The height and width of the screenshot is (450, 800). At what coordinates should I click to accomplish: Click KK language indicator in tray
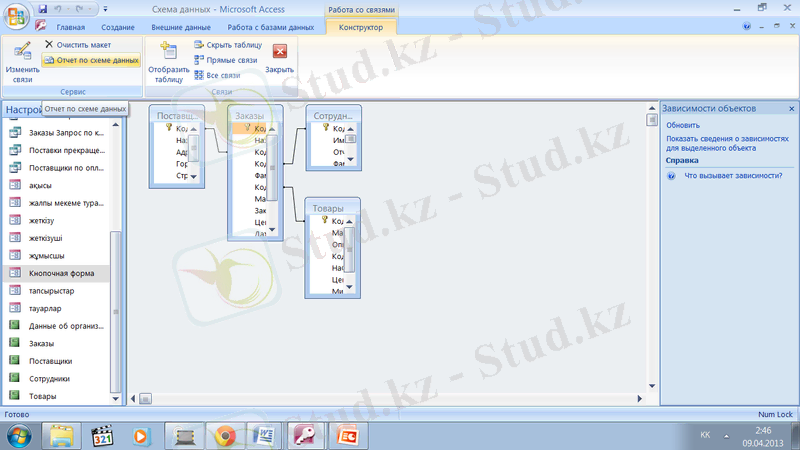pyautogui.click(x=705, y=435)
